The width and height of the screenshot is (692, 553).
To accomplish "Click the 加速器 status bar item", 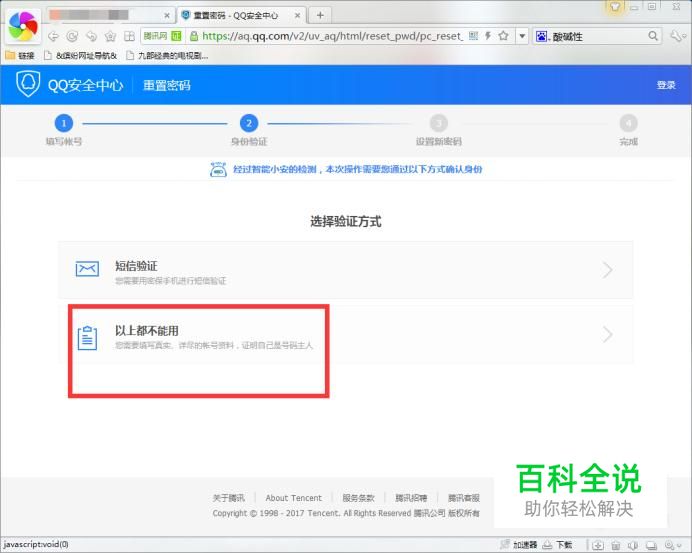I will [x=525, y=545].
